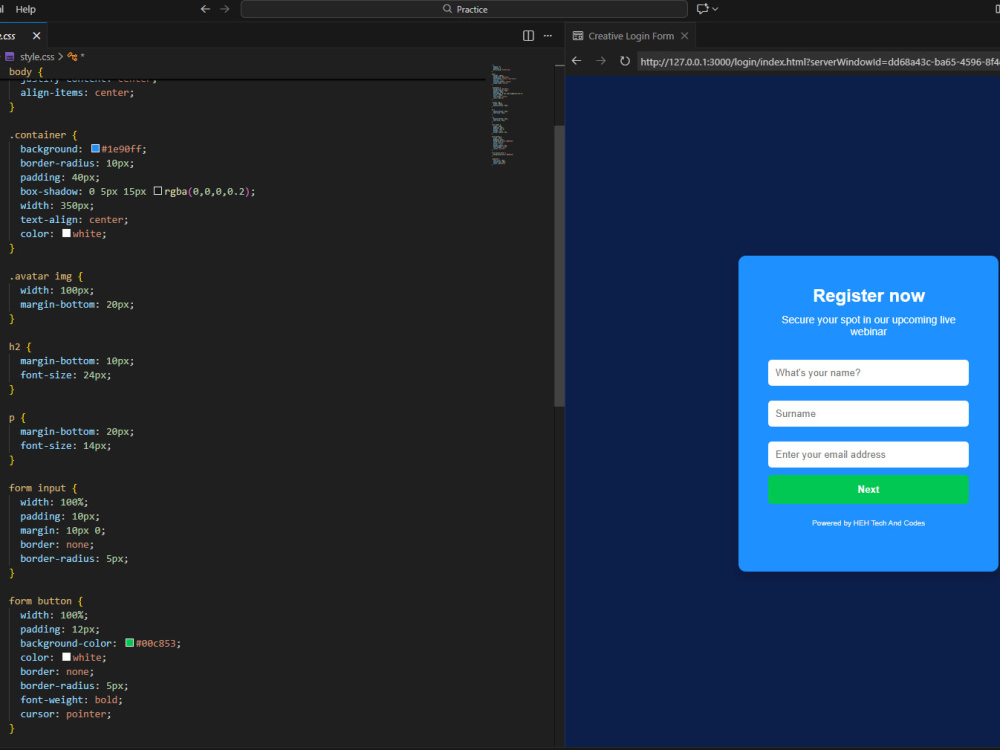Select the sticky body { scope line
The height and width of the screenshot is (750, 1000).
[x=26, y=71]
